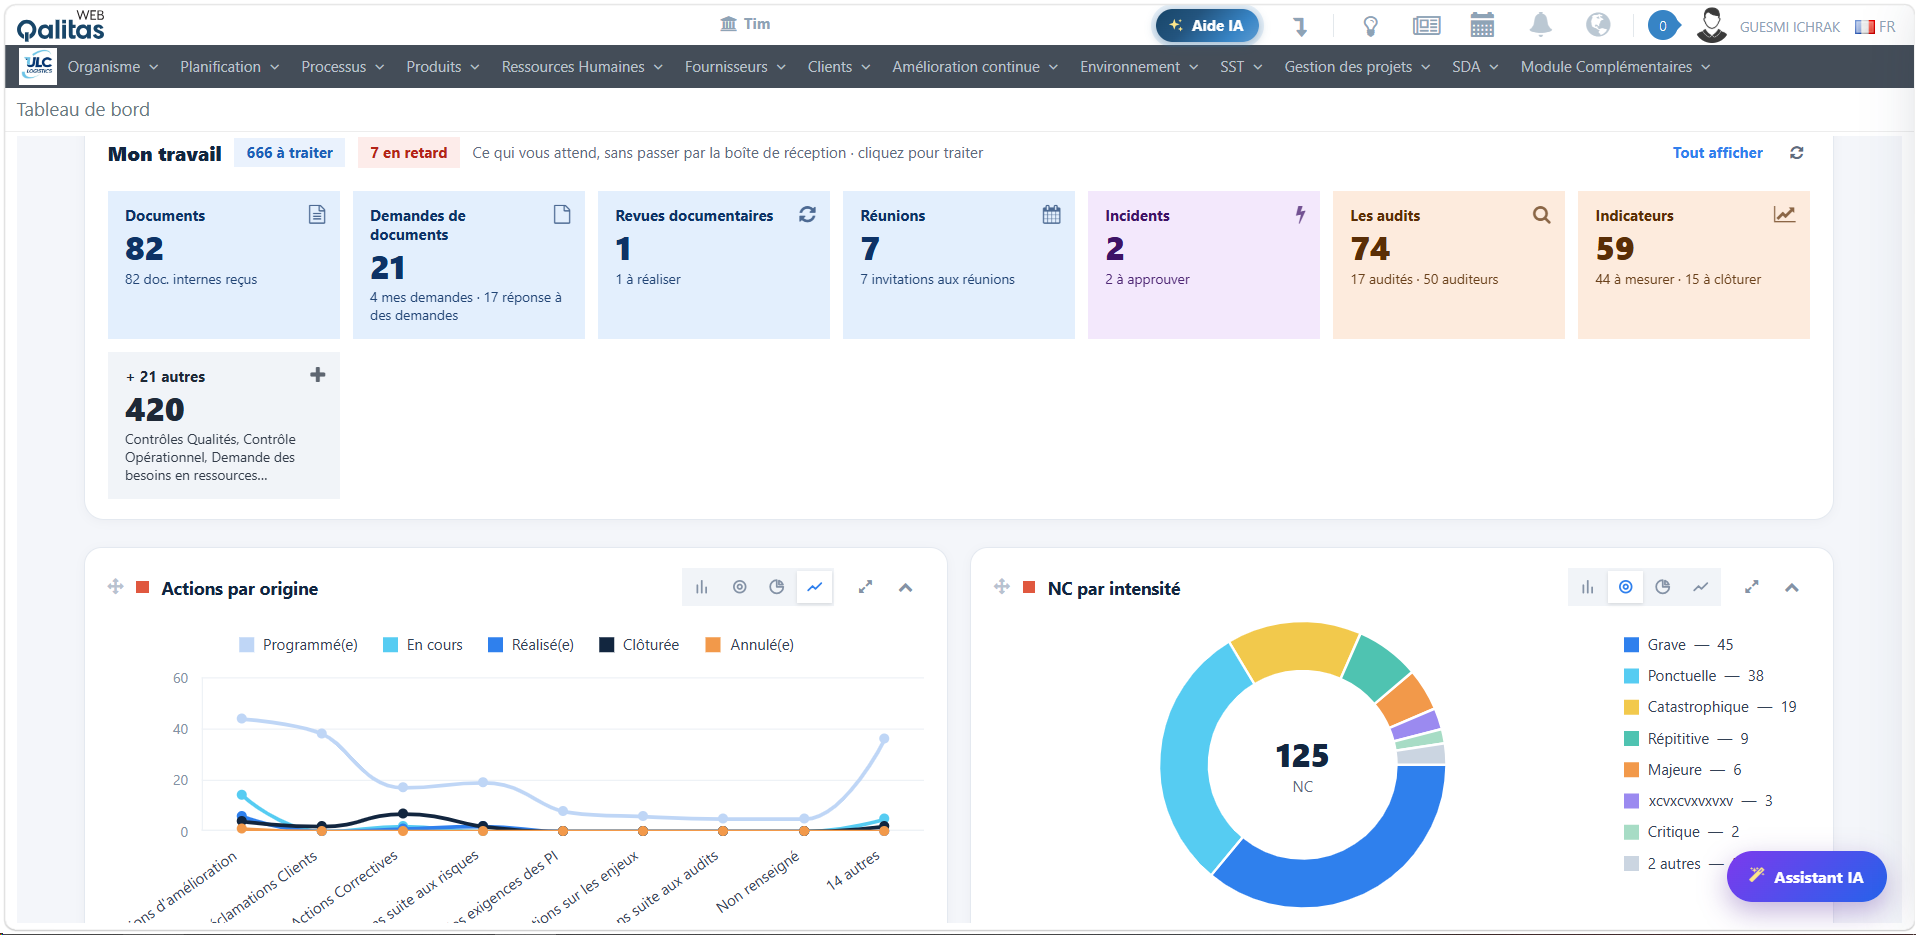Switch NC par intensité to line chart
1916x935 pixels.
tap(1701, 587)
